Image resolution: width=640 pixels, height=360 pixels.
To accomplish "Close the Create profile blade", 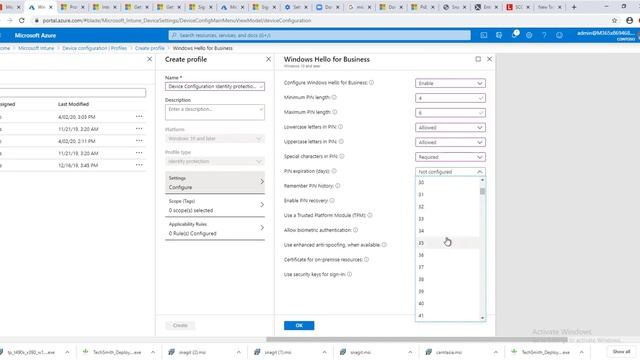I will tap(269, 59).
